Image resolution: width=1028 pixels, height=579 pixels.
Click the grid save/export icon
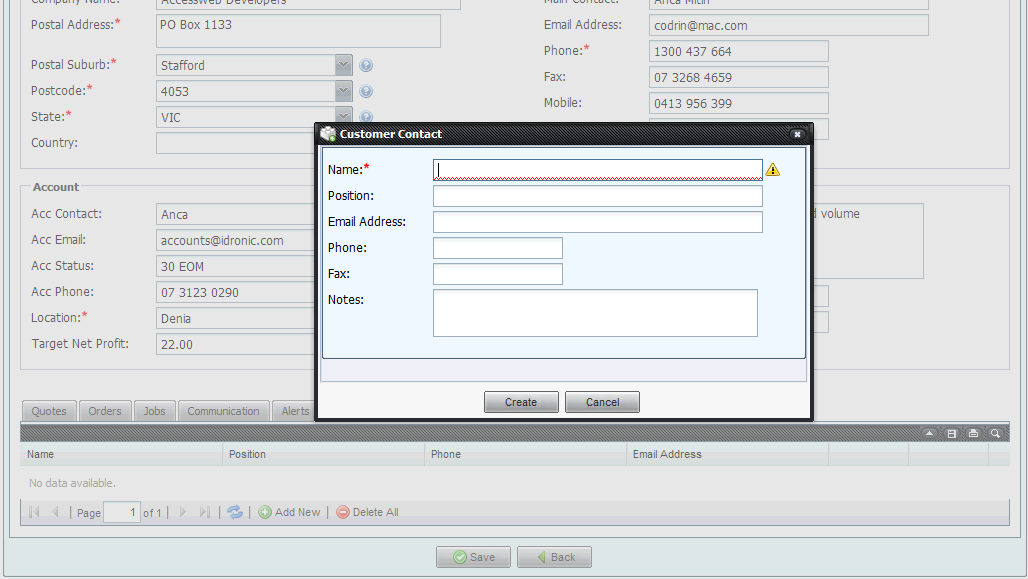pos(951,433)
